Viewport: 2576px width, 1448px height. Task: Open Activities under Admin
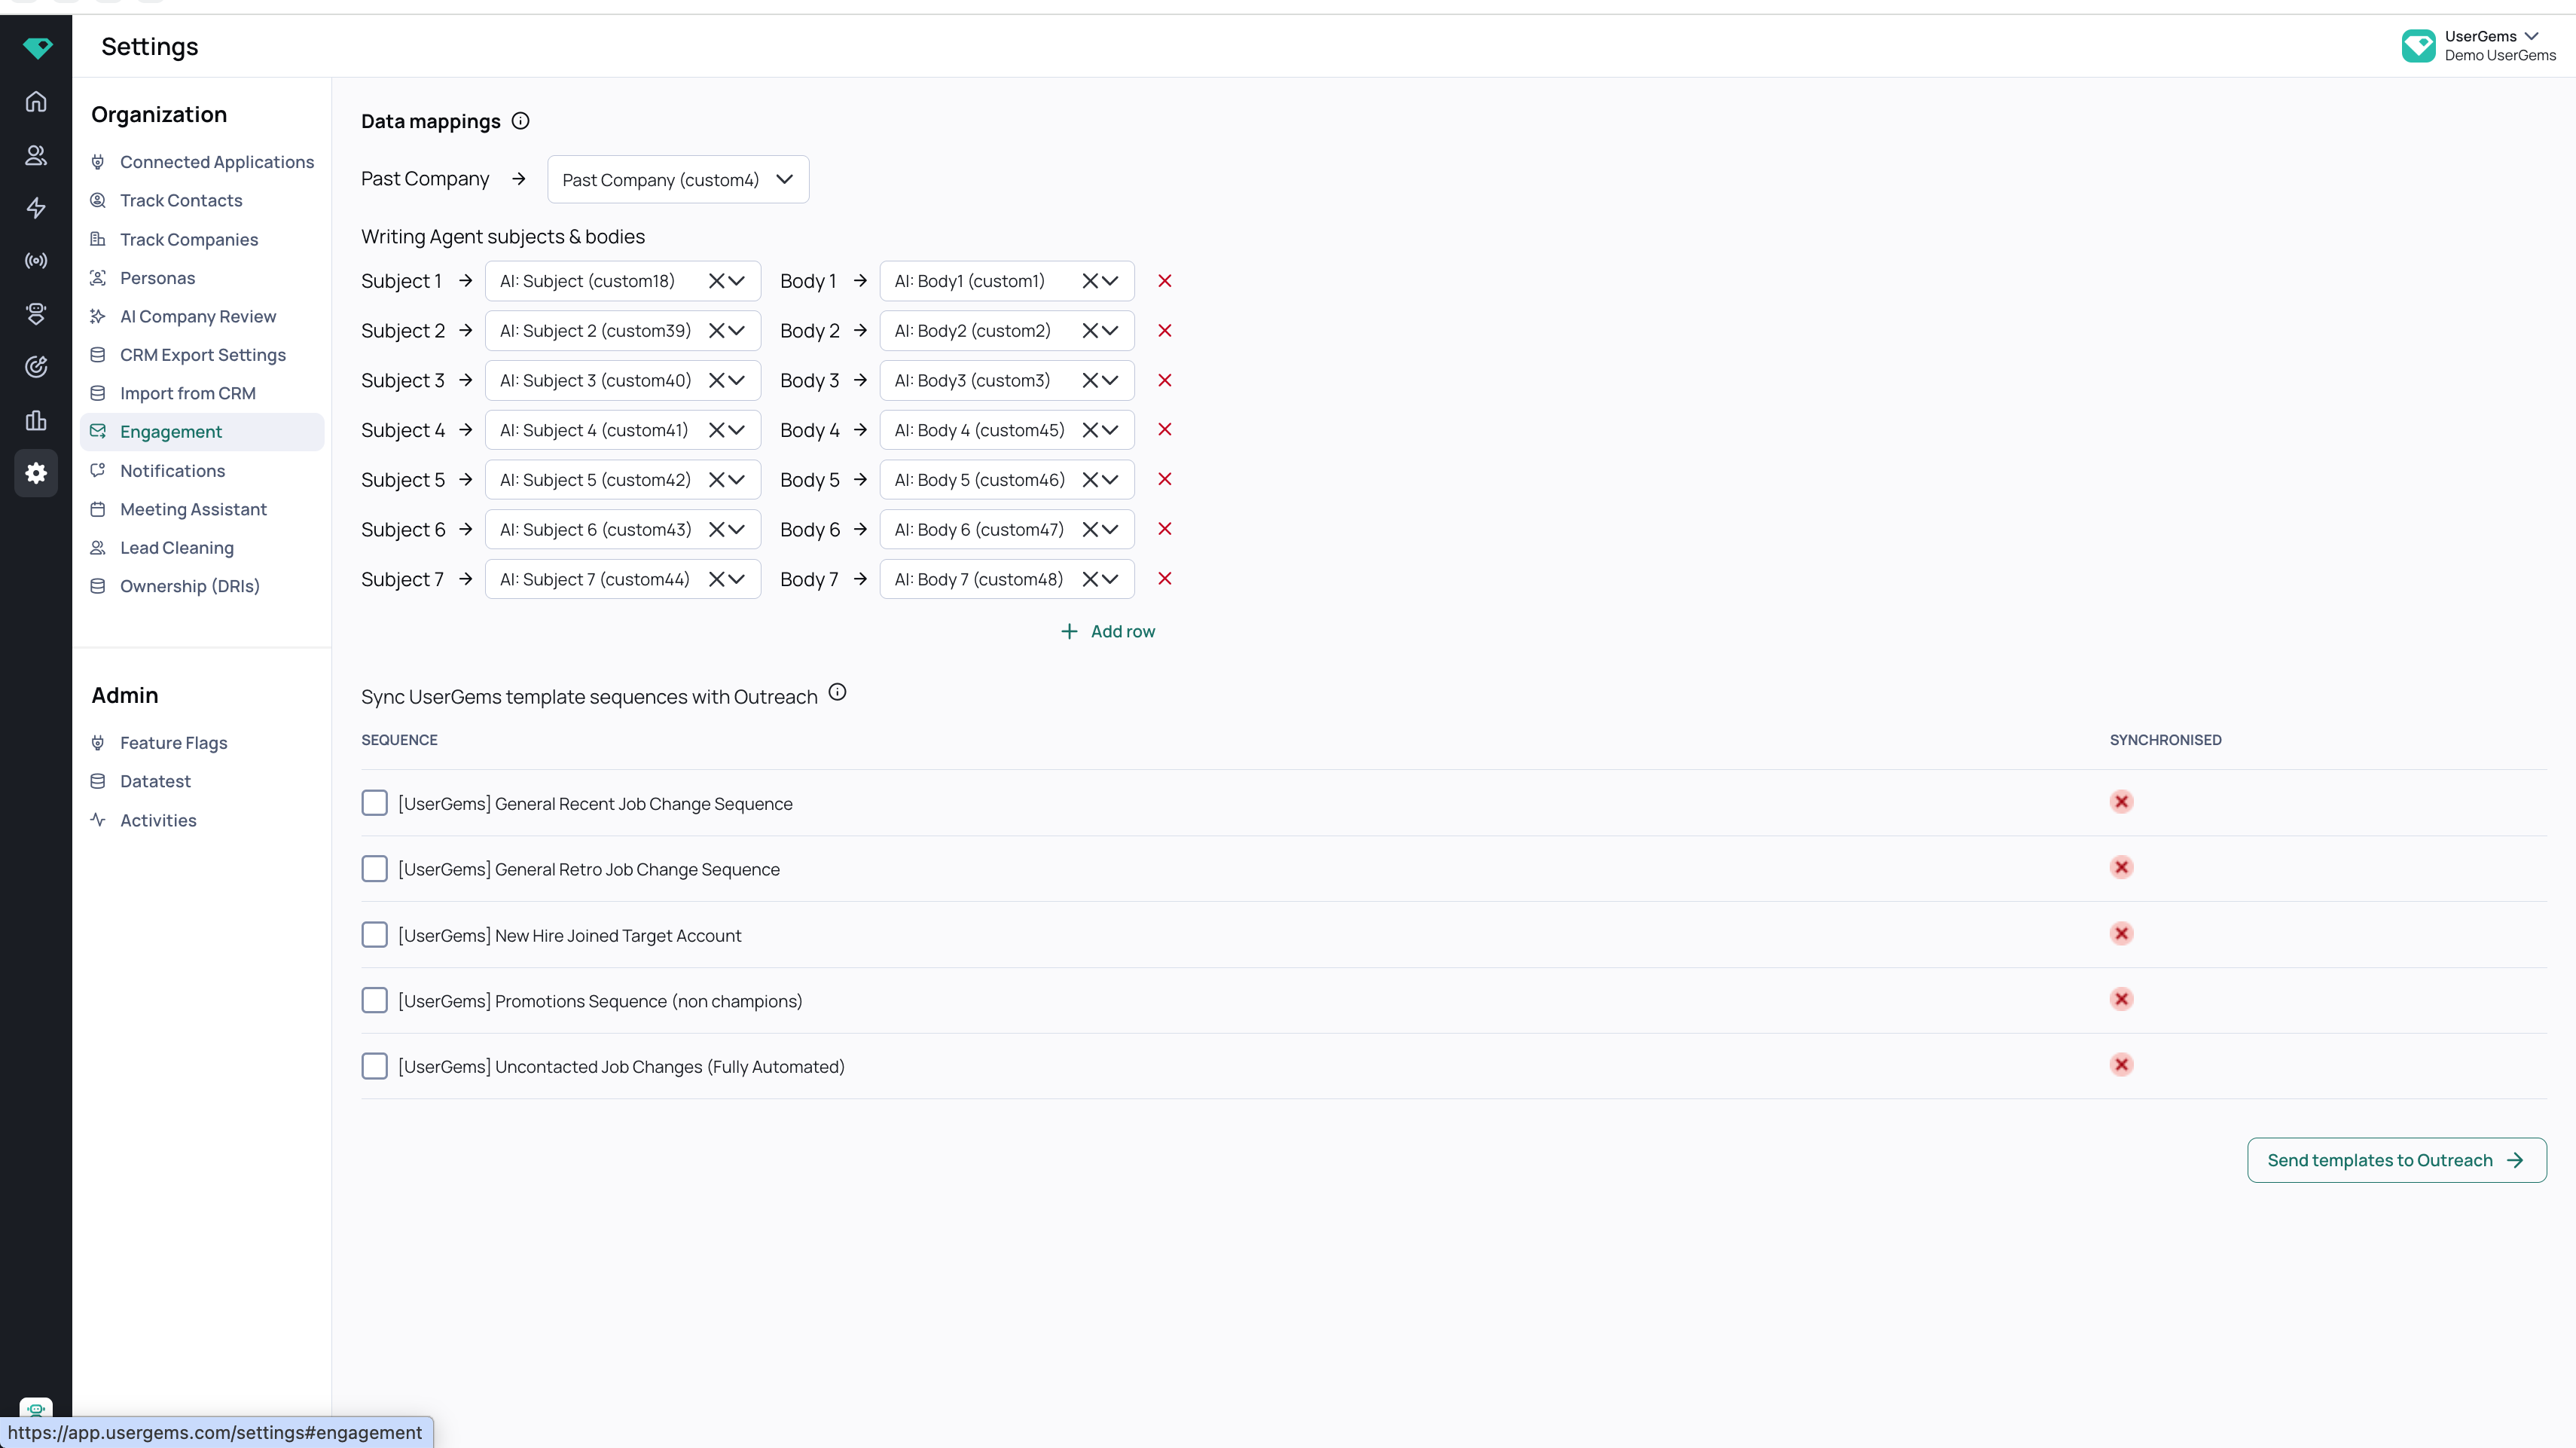pos(202,821)
